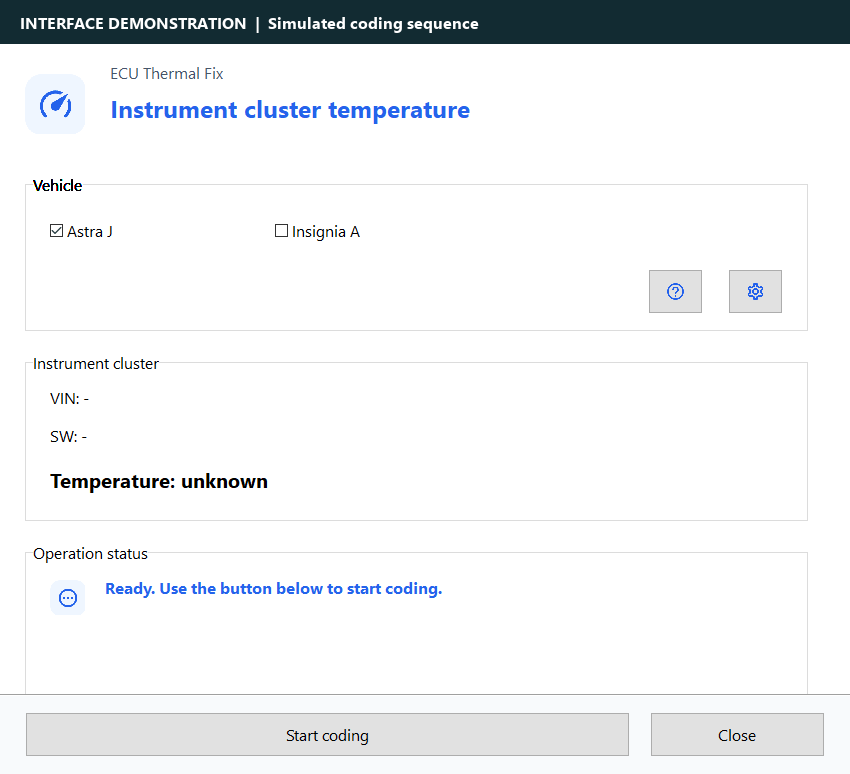
Task: Click the Ready status message
Action: 274,589
